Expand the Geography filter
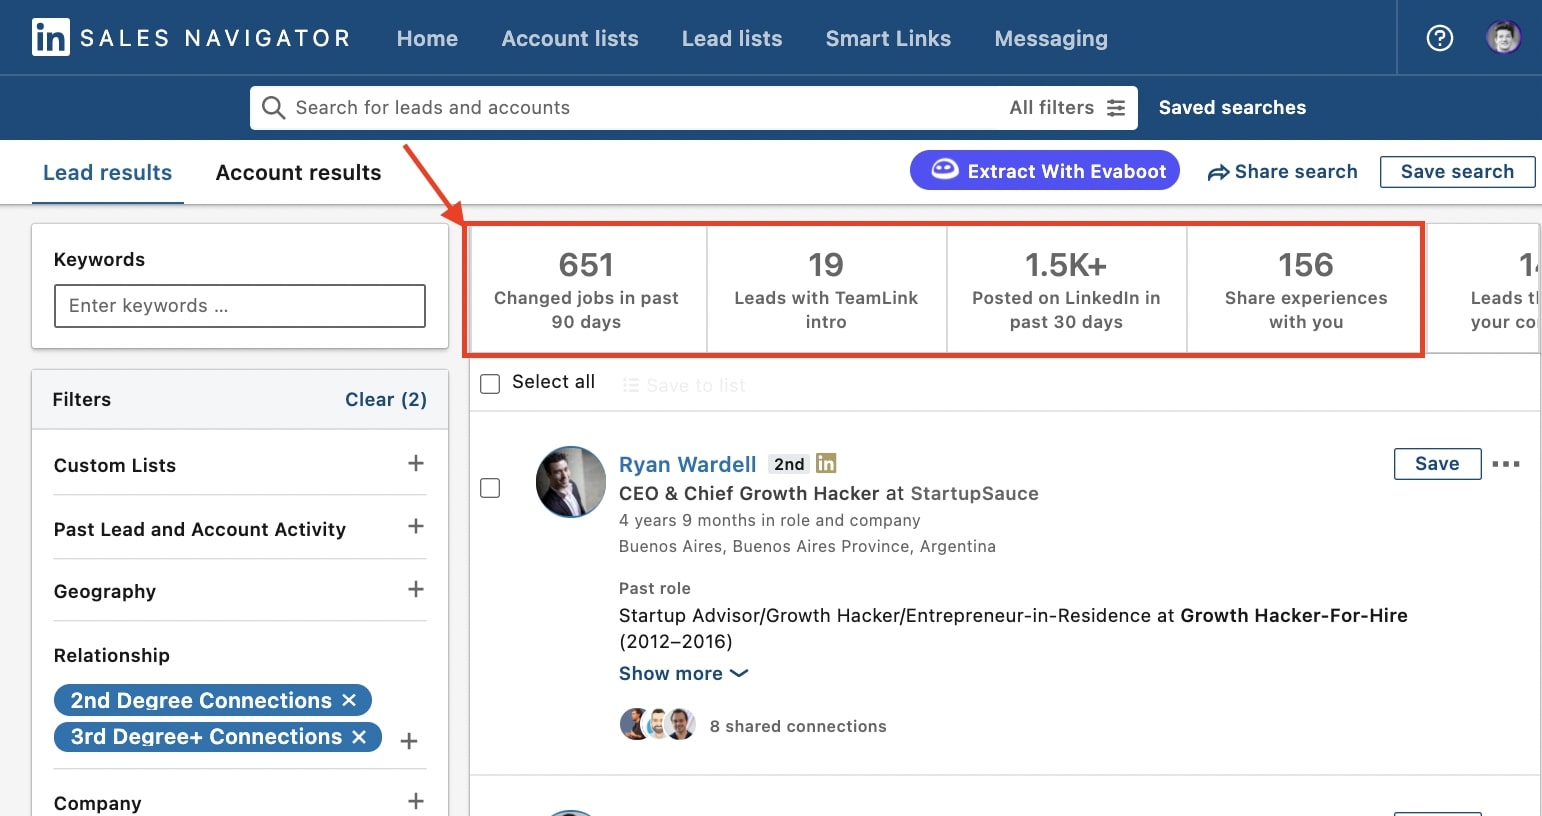This screenshot has width=1542, height=816. (x=416, y=589)
